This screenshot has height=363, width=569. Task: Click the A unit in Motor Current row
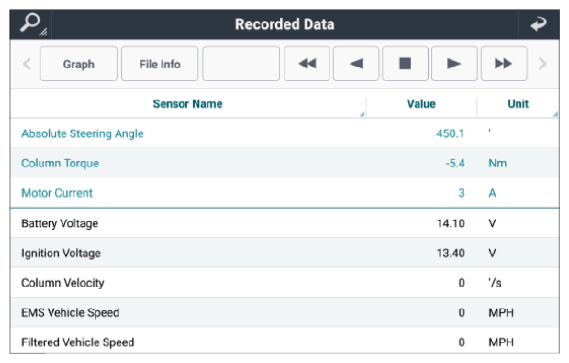[492, 193]
